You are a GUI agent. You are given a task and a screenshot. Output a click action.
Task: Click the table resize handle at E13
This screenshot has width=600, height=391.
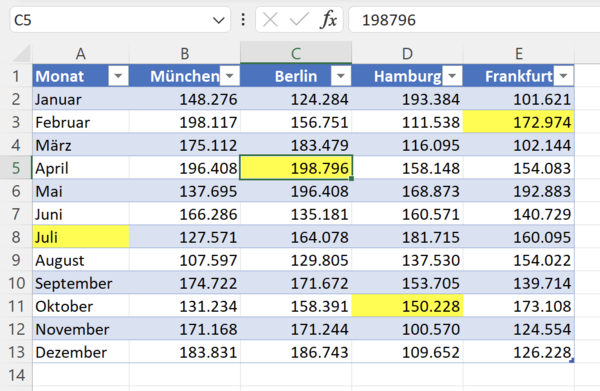pyautogui.click(x=572, y=360)
